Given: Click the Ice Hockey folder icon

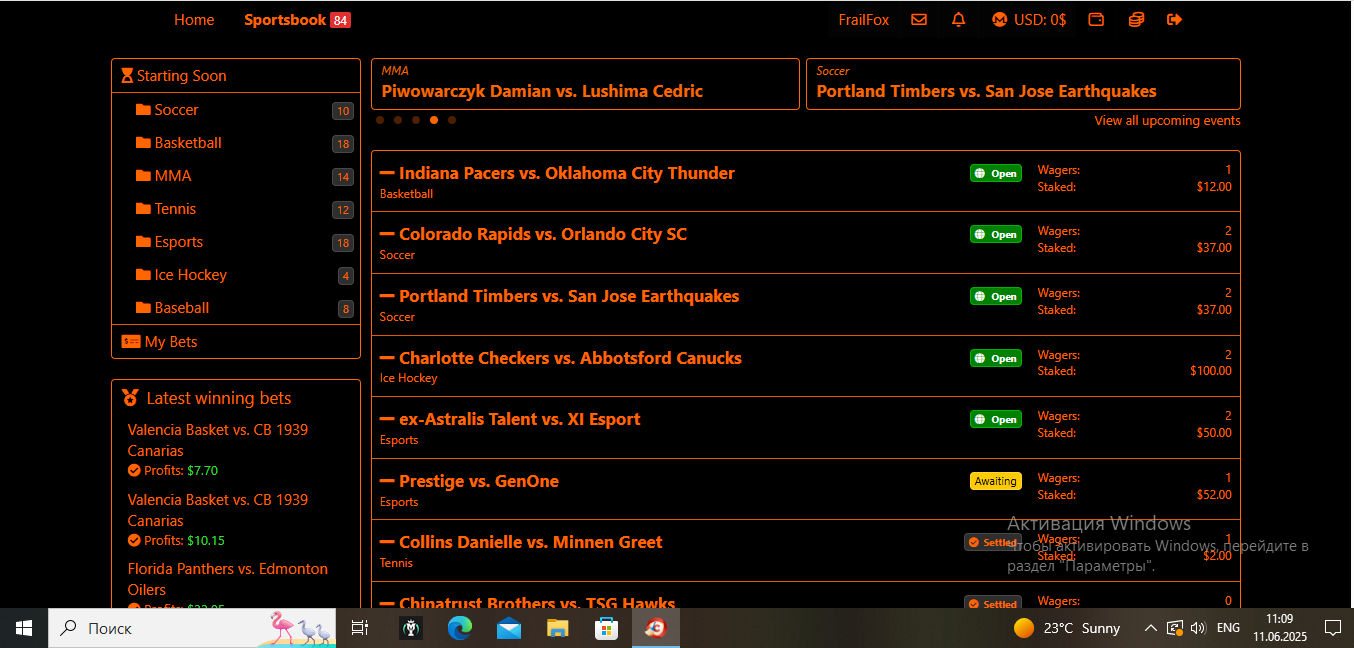Looking at the screenshot, I should 143,275.
